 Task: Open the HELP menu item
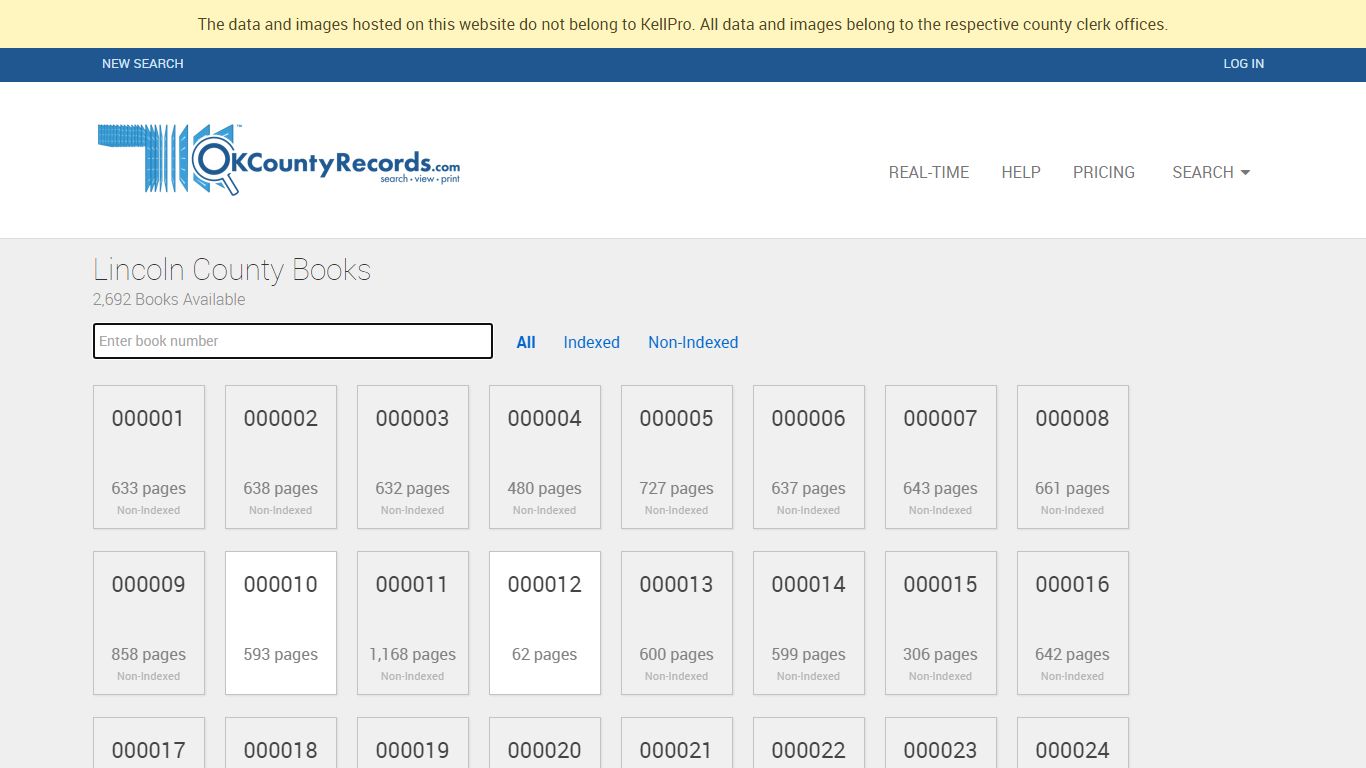pyautogui.click(x=1021, y=172)
